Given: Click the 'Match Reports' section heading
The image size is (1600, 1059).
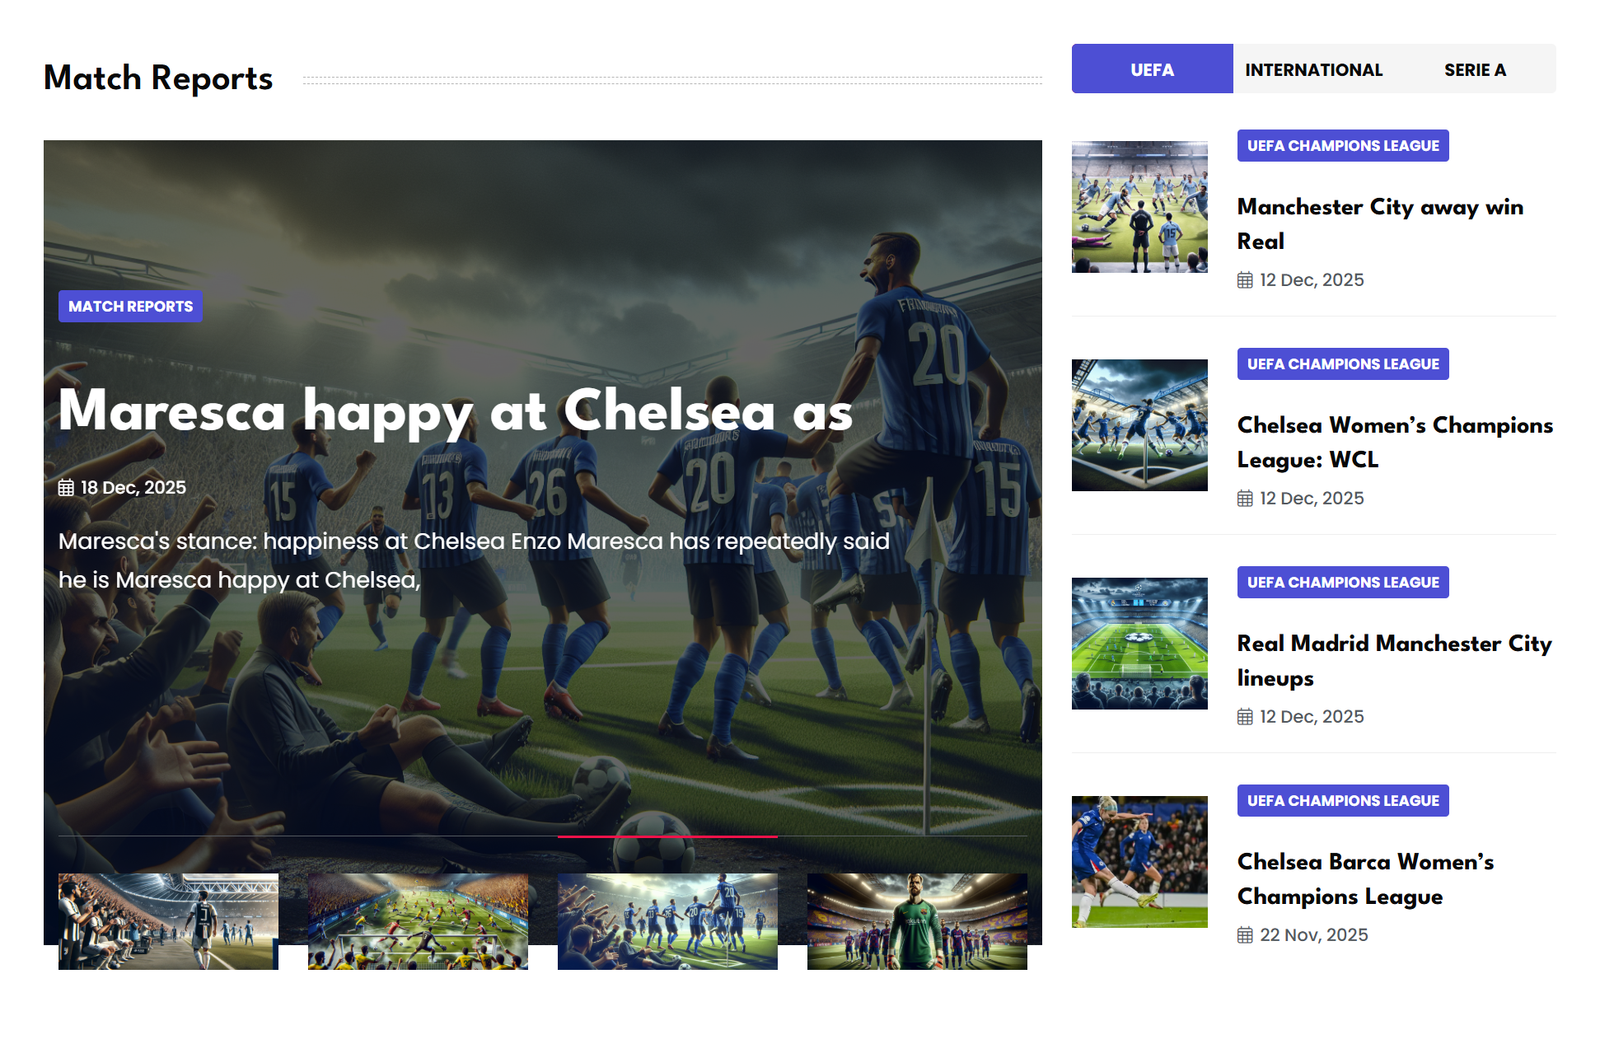Looking at the screenshot, I should [x=158, y=78].
